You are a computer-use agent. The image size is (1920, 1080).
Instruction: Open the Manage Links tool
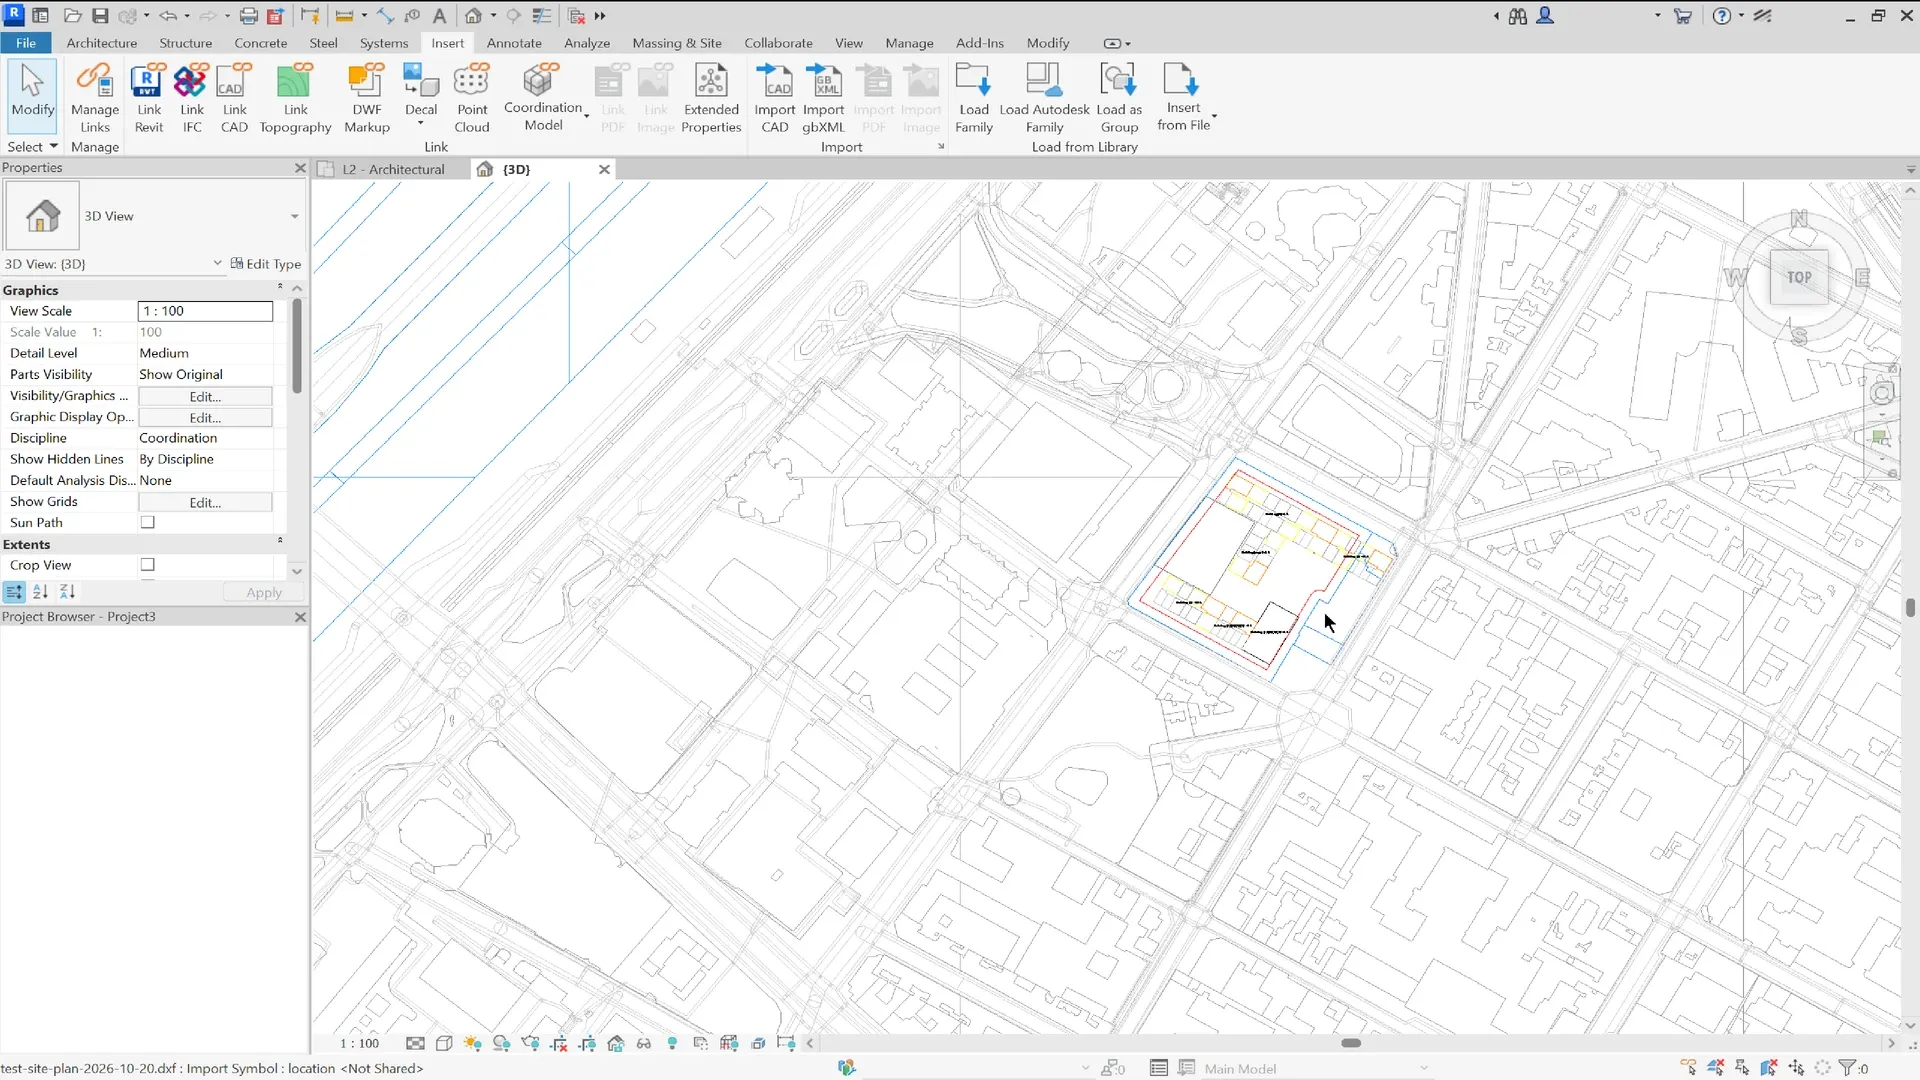point(95,98)
